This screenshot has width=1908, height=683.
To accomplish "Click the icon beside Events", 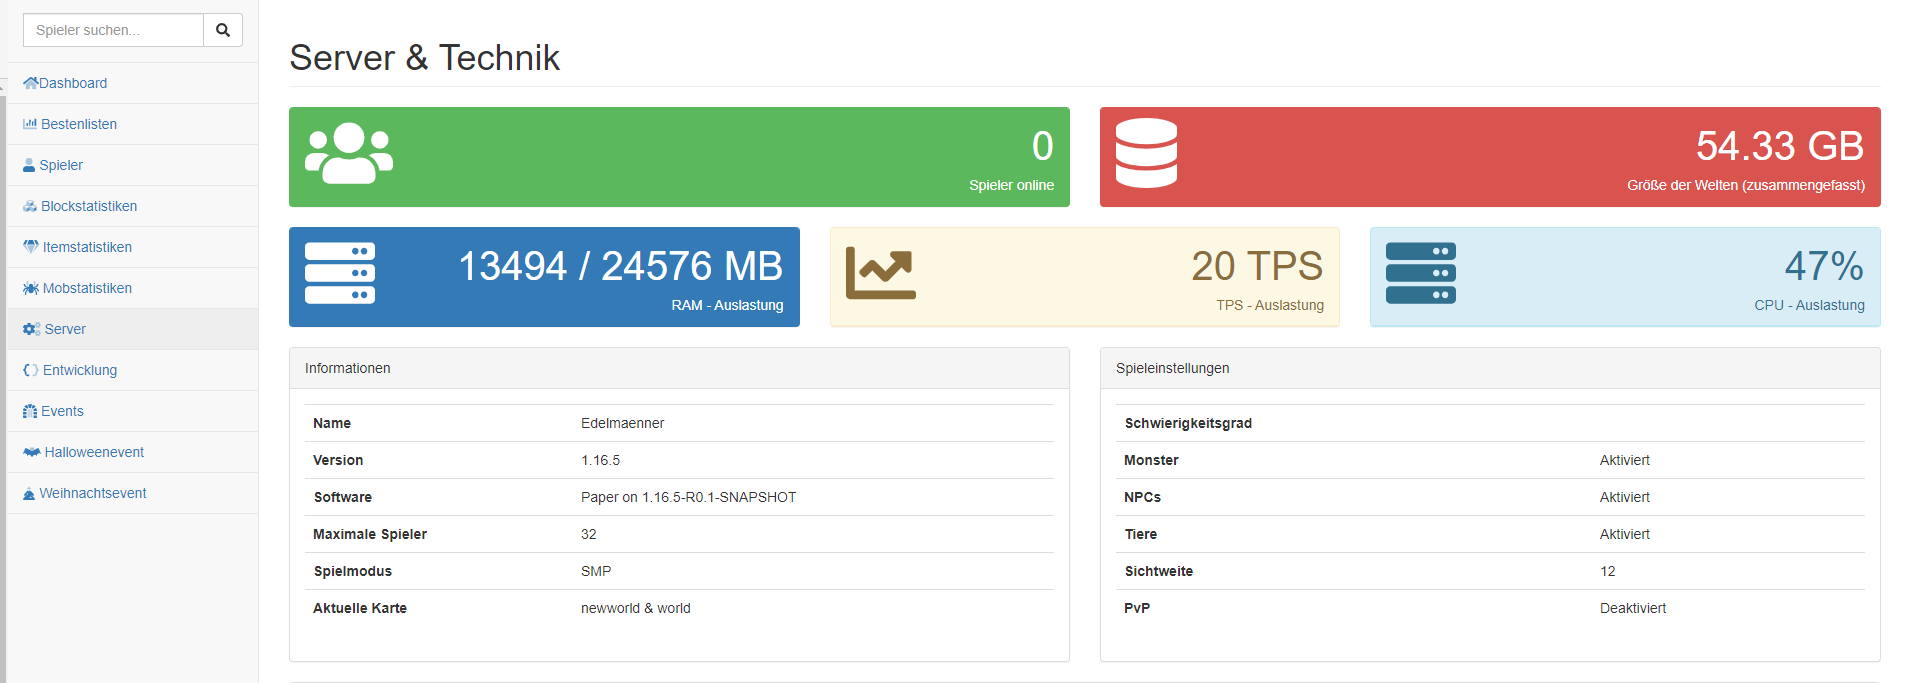I will [x=30, y=411].
